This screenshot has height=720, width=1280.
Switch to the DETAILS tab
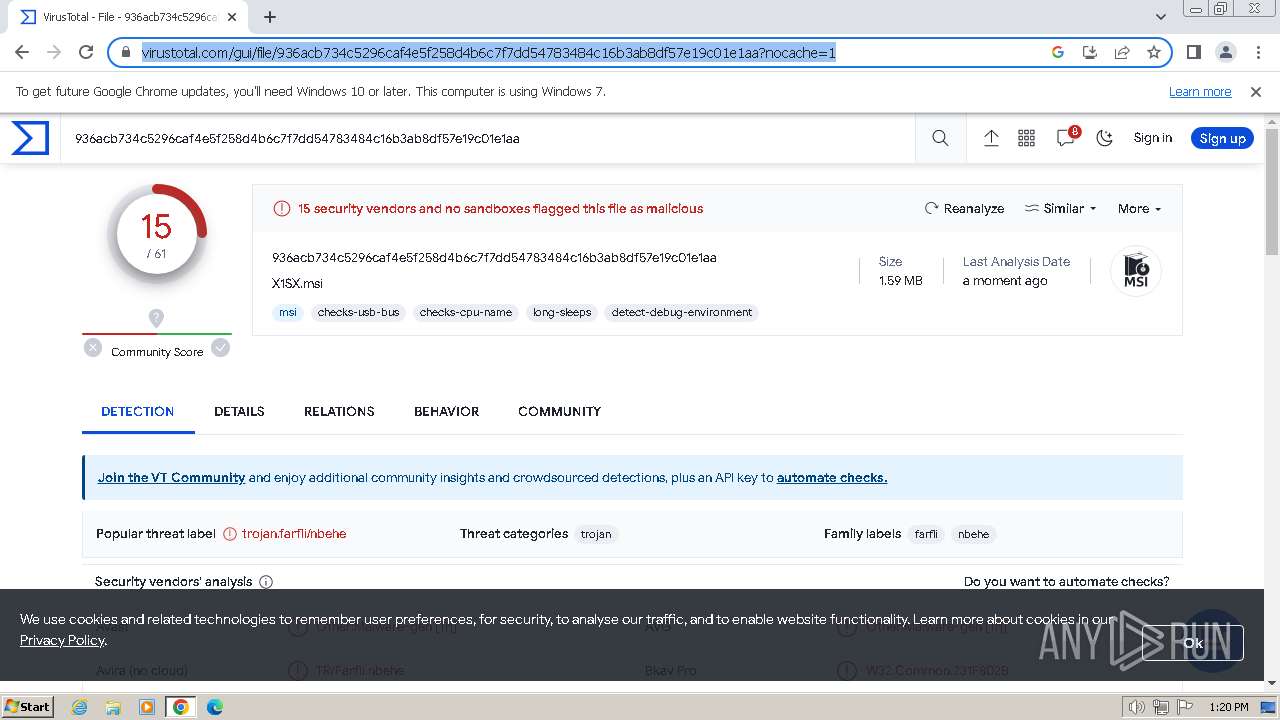tap(239, 411)
